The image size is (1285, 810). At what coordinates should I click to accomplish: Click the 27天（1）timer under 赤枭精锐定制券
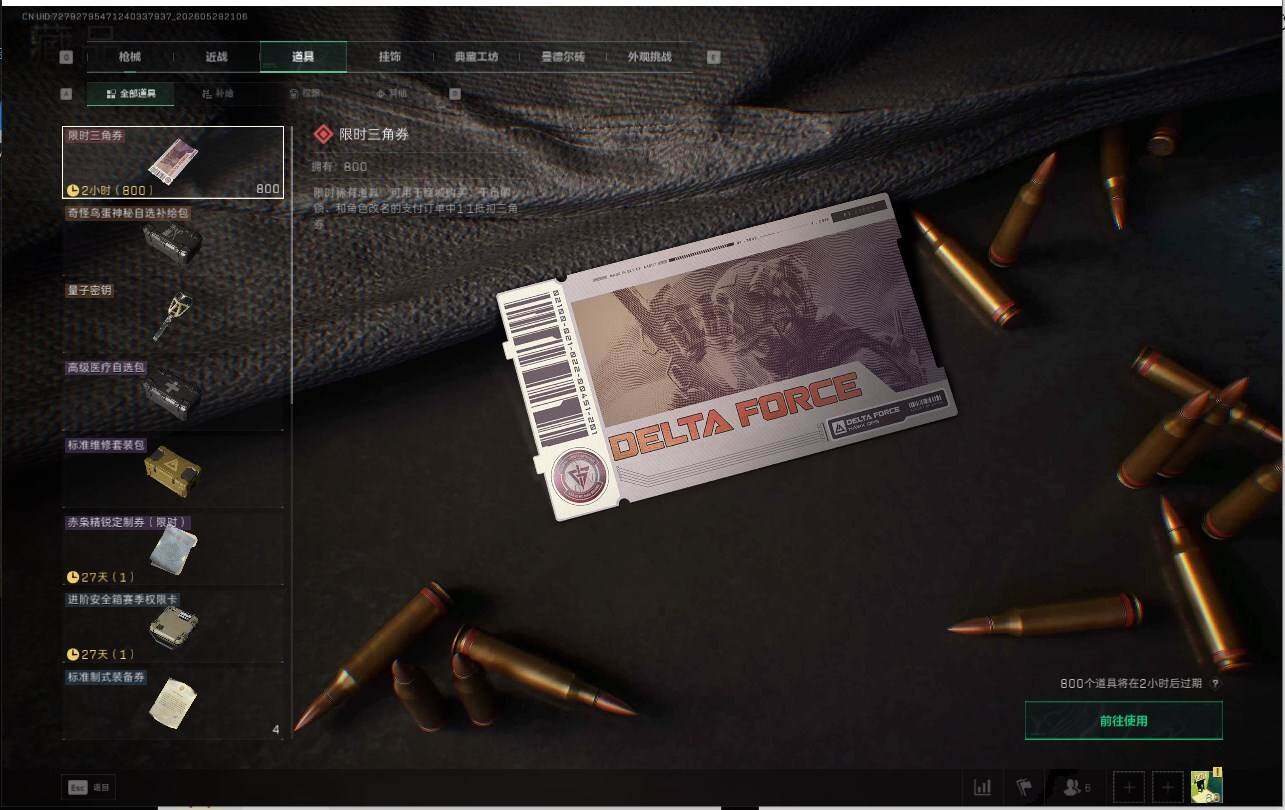pos(100,577)
